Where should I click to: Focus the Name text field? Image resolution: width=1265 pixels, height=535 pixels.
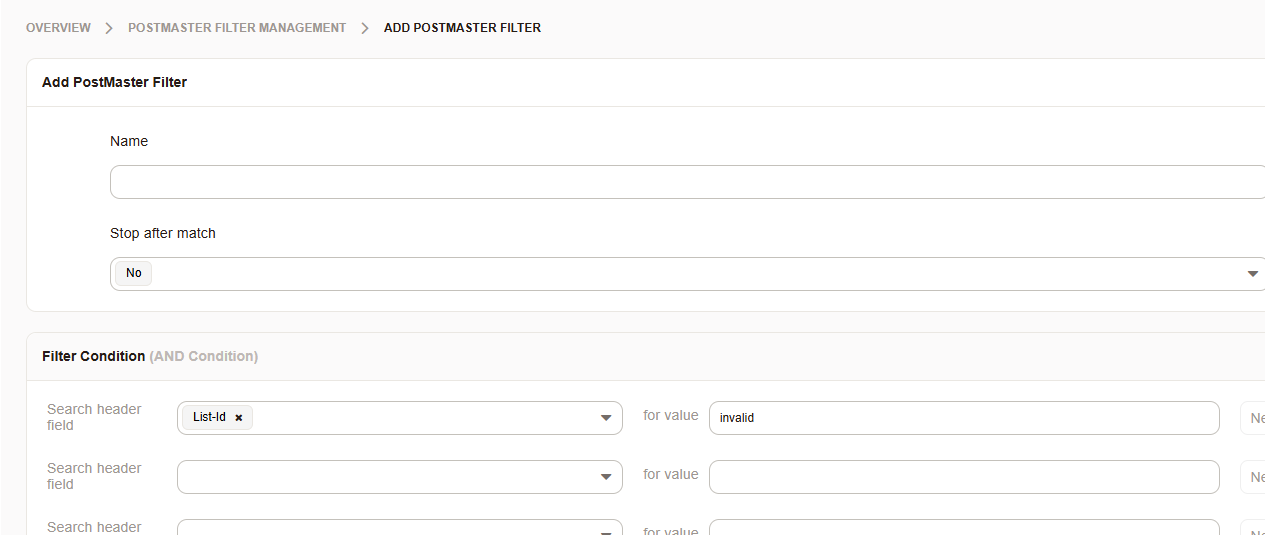pyautogui.click(x=686, y=182)
